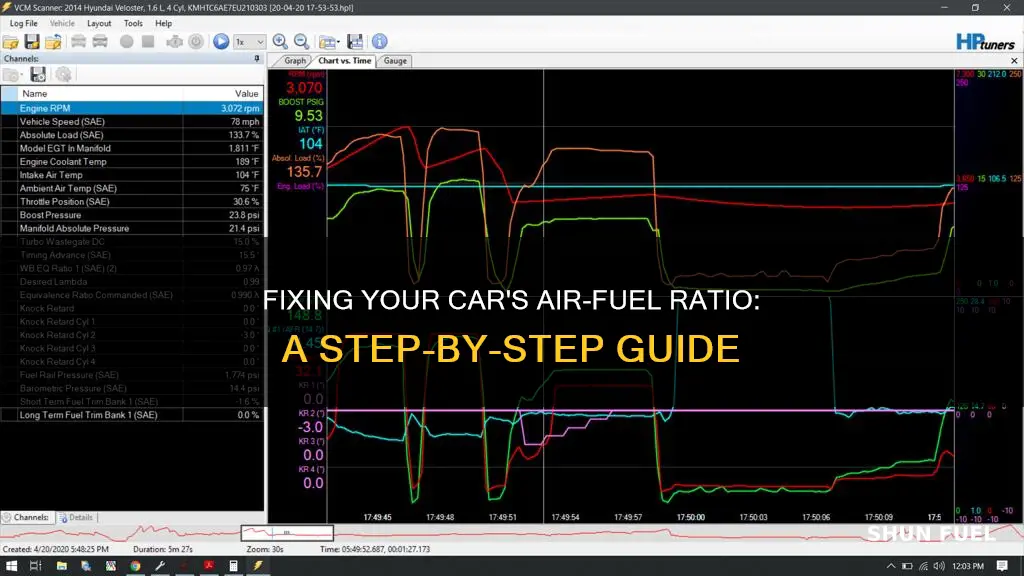Select the Throttle Position (SAE) row
This screenshot has width=1024, height=576.
tap(132, 202)
